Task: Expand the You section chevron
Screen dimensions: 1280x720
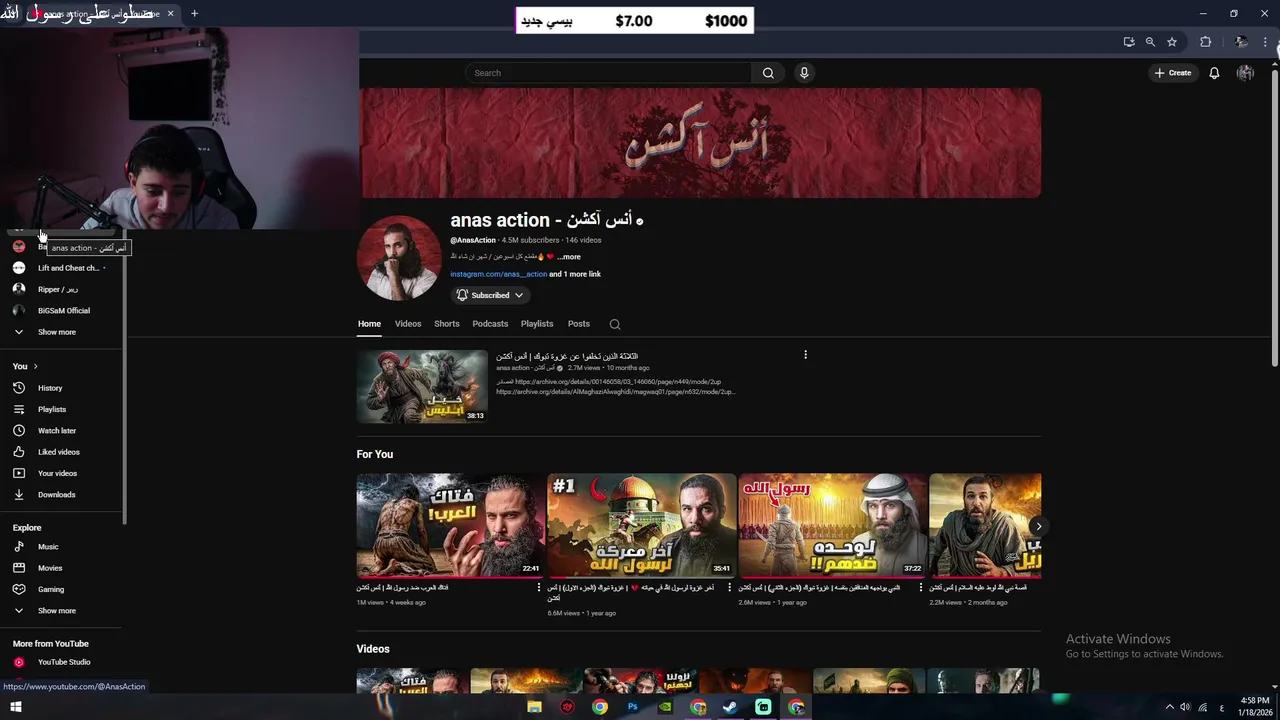Action: [35, 367]
